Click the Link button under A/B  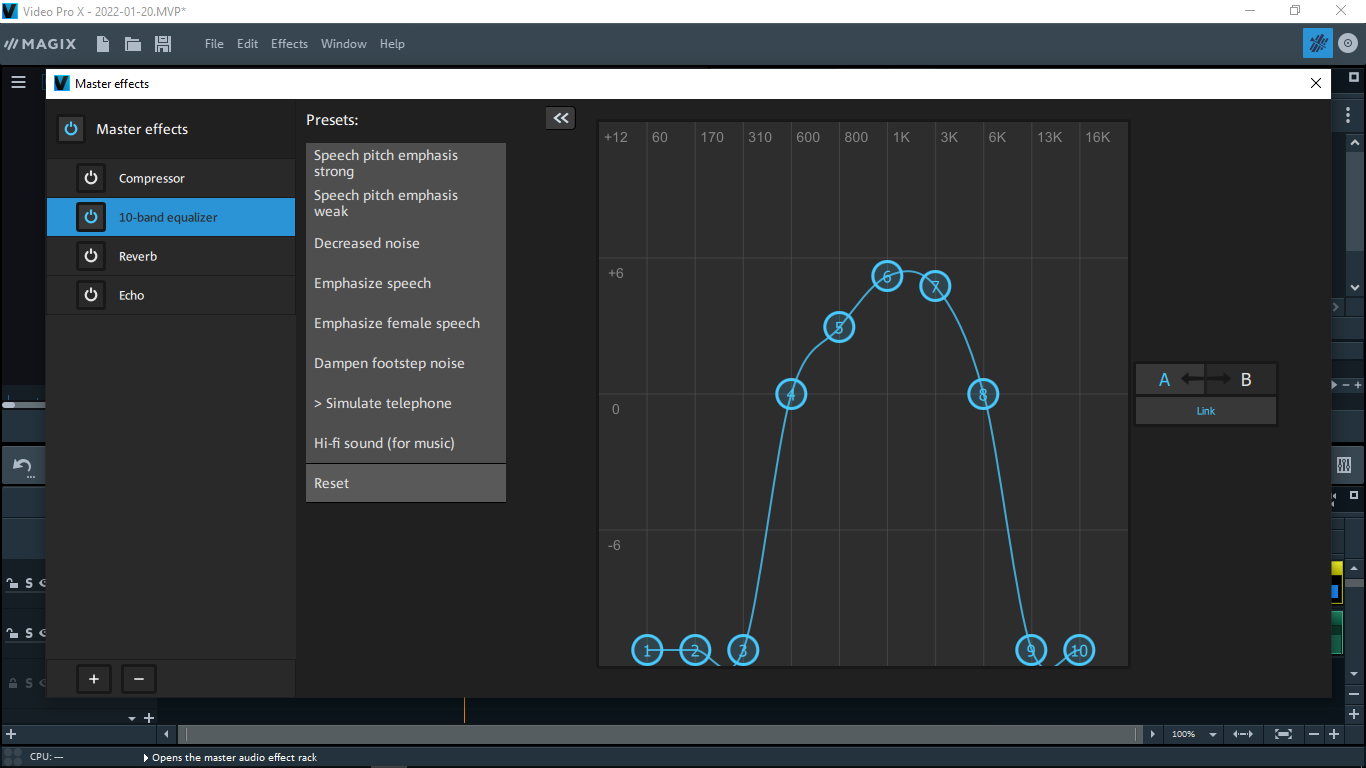[x=1205, y=411]
